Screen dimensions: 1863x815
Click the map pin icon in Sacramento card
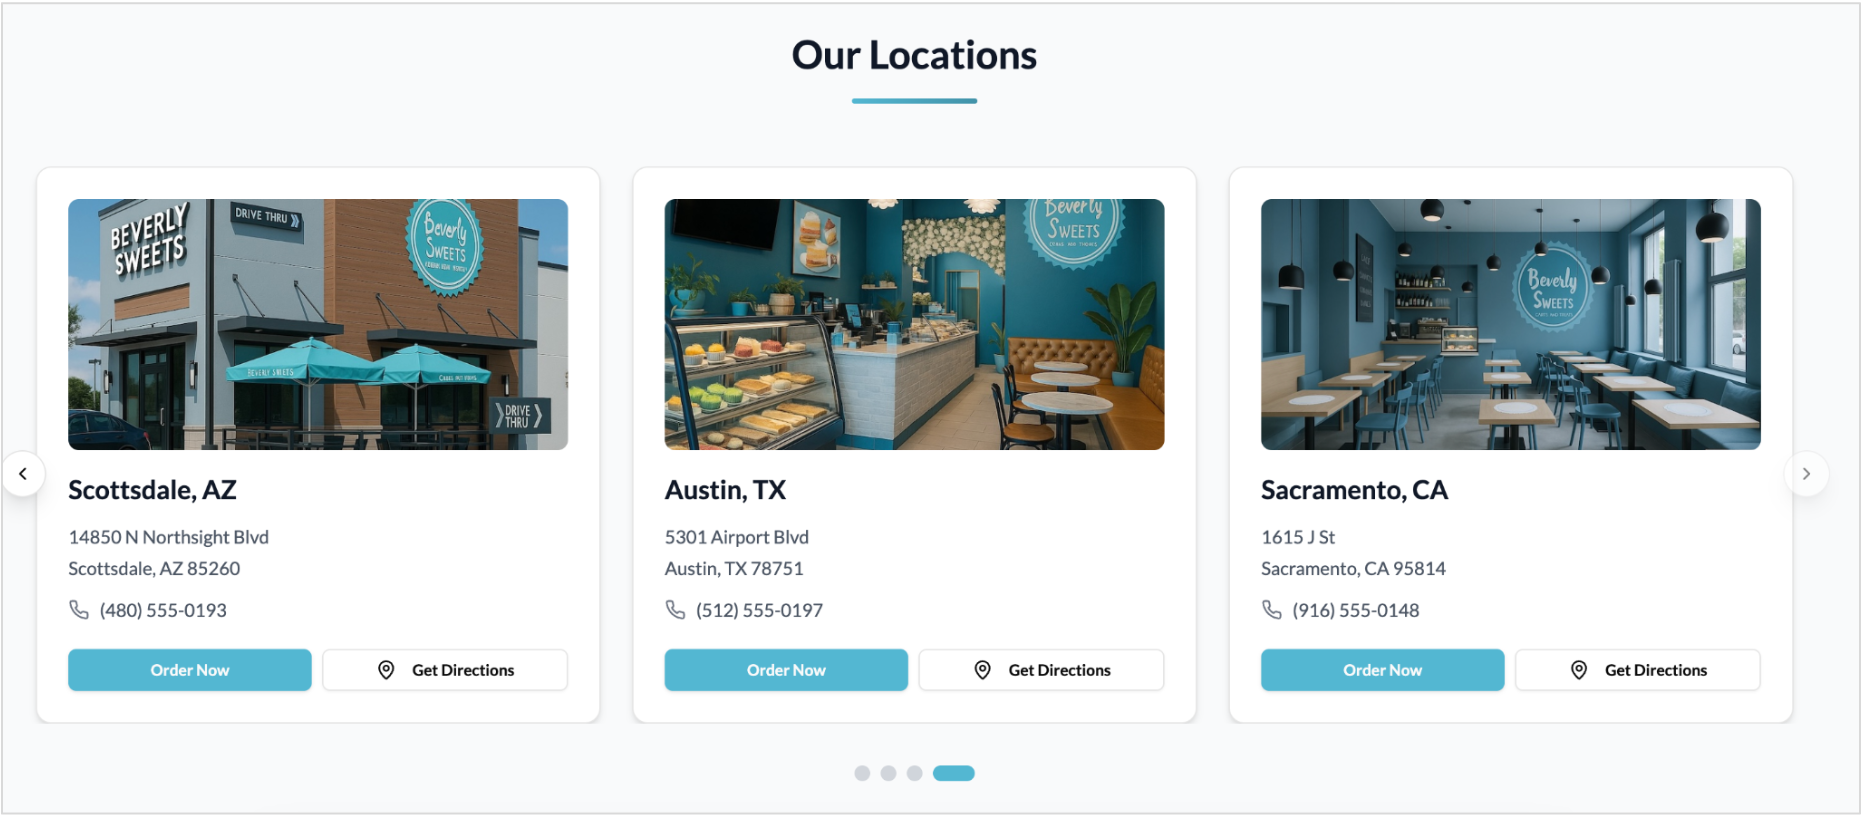(x=1579, y=670)
